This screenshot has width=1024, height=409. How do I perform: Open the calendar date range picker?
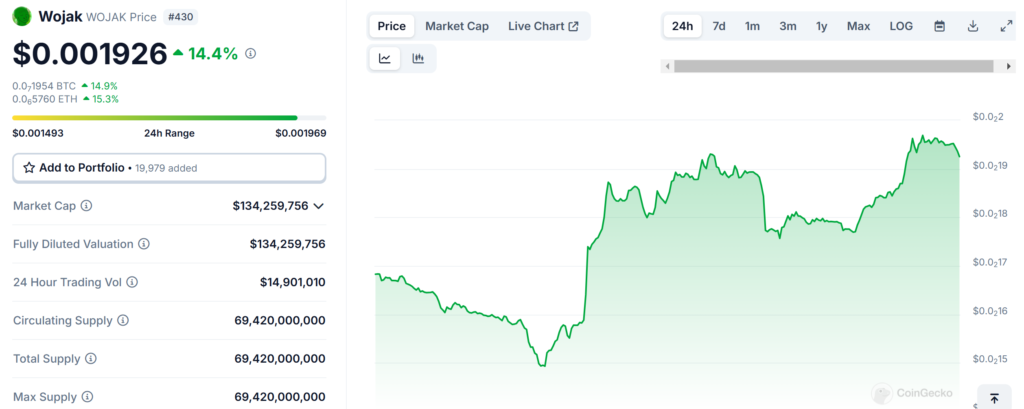(940, 26)
